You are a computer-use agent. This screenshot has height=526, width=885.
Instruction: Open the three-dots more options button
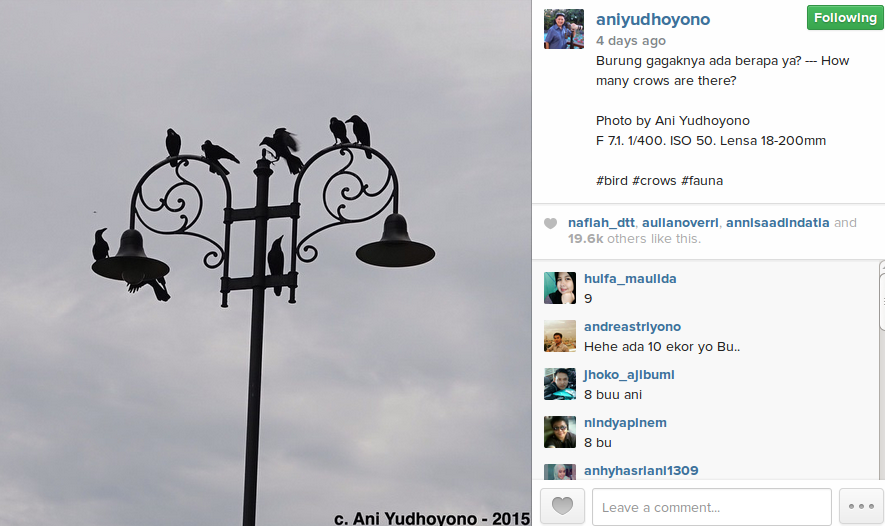(861, 506)
